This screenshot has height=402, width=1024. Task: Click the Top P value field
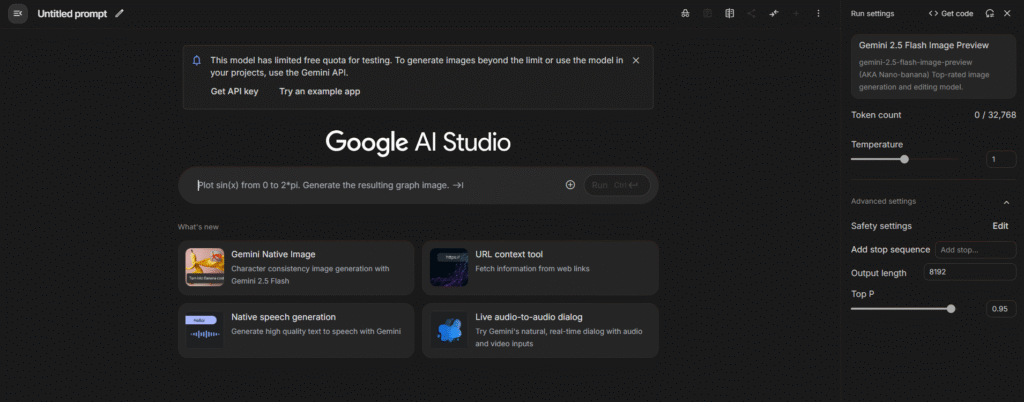[x=1000, y=309]
